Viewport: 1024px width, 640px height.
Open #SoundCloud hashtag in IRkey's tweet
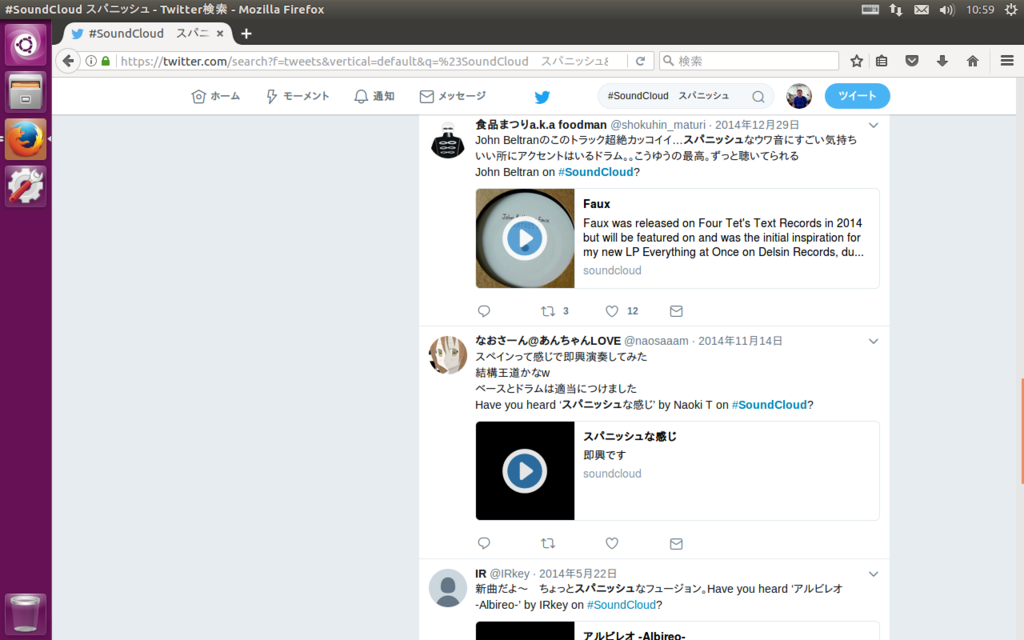click(x=621, y=605)
